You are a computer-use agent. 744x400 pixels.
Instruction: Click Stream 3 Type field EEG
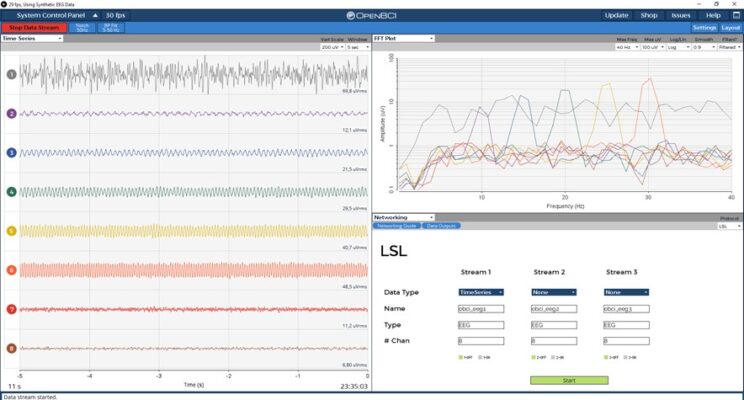626,325
